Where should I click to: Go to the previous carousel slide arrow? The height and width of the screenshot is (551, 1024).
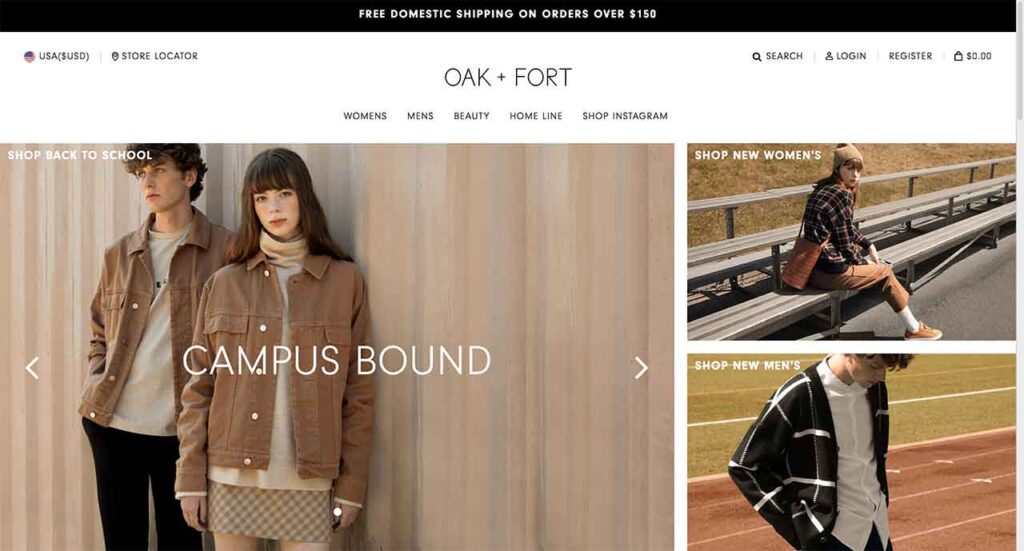tap(32, 368)
